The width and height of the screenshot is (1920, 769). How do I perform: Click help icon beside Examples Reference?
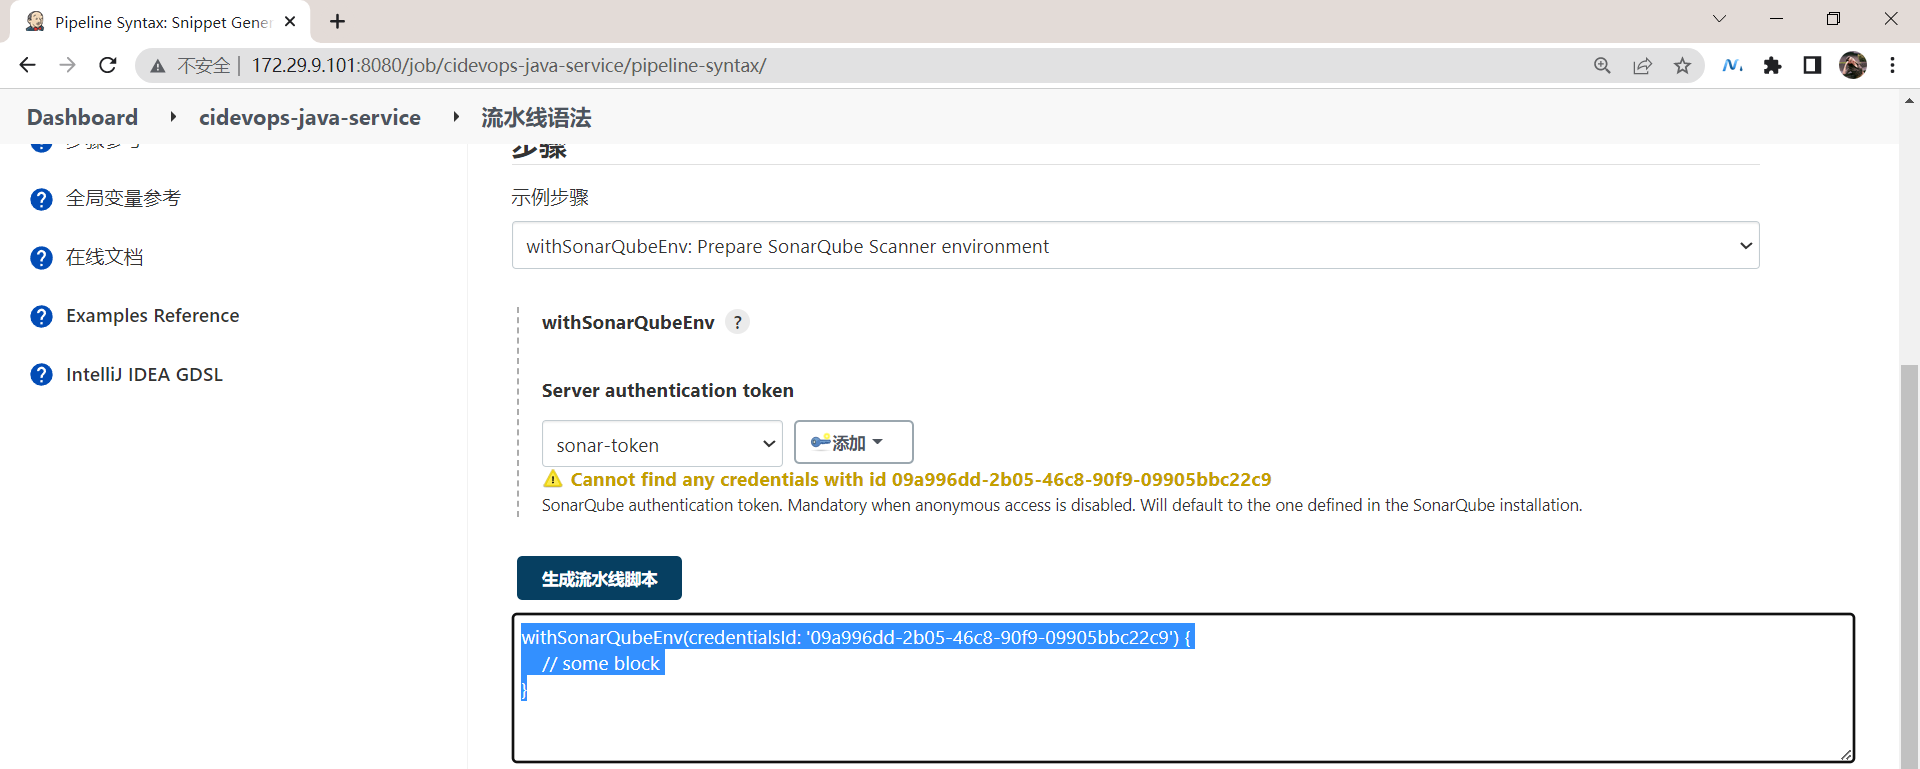click(x=41, y=316)
